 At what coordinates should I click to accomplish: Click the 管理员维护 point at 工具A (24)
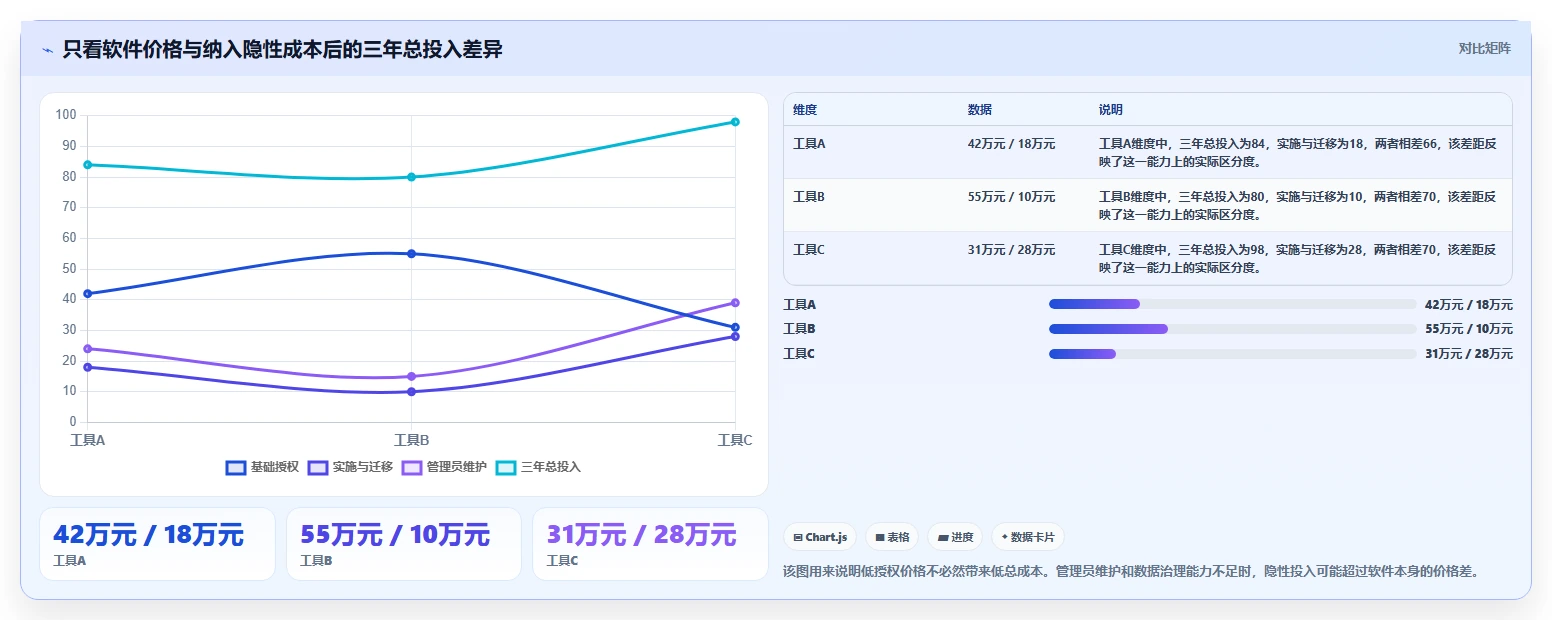pos(88,348)
